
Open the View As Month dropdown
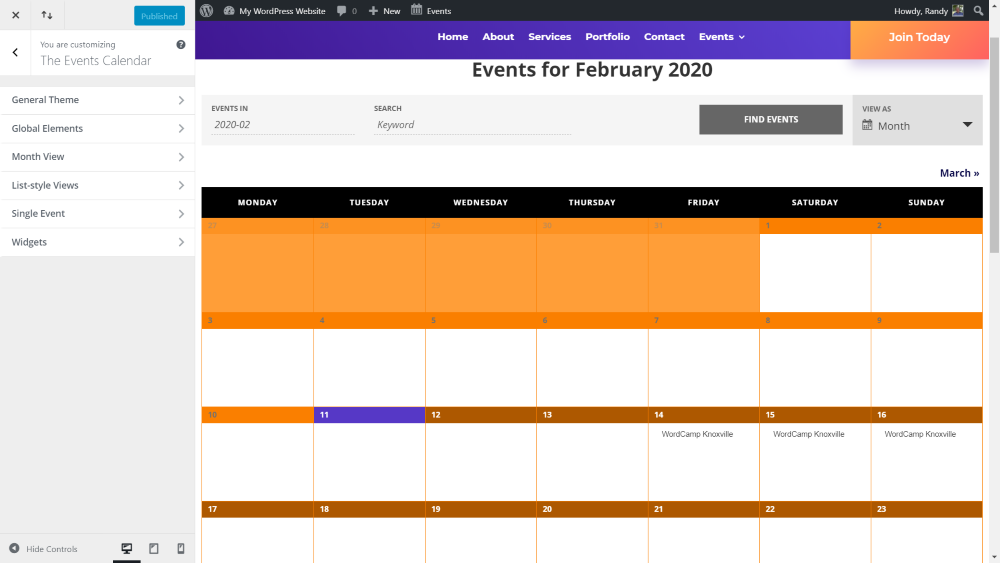[917, 126]
